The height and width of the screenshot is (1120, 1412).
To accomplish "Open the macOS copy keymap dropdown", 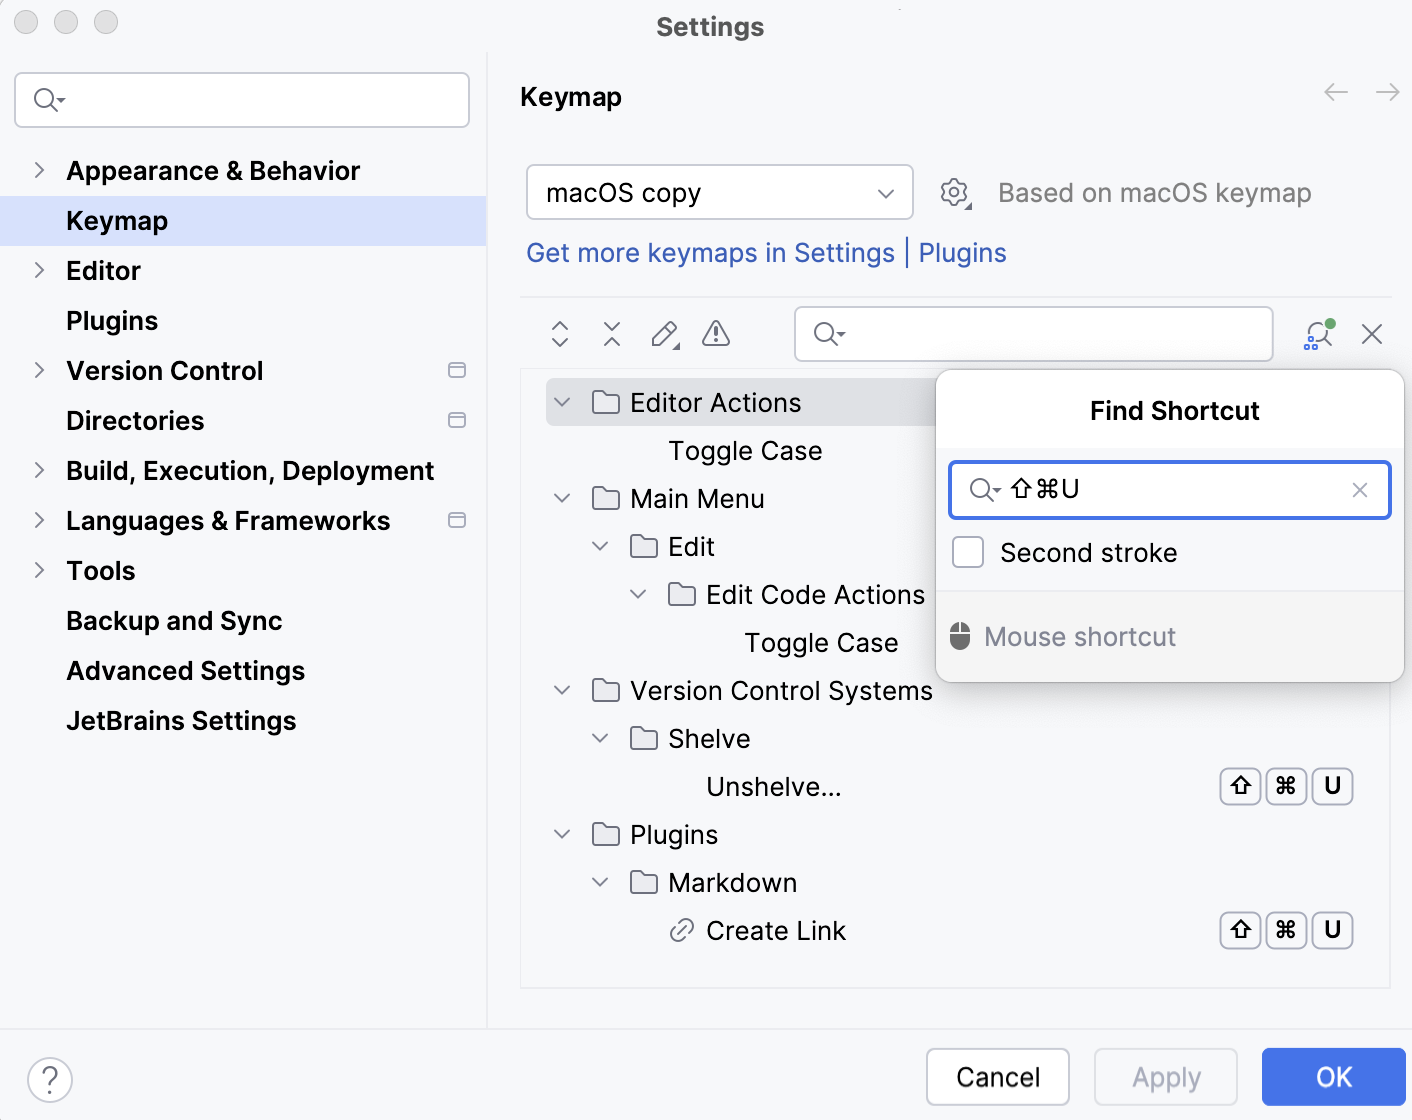I will [x=719, y=192].
